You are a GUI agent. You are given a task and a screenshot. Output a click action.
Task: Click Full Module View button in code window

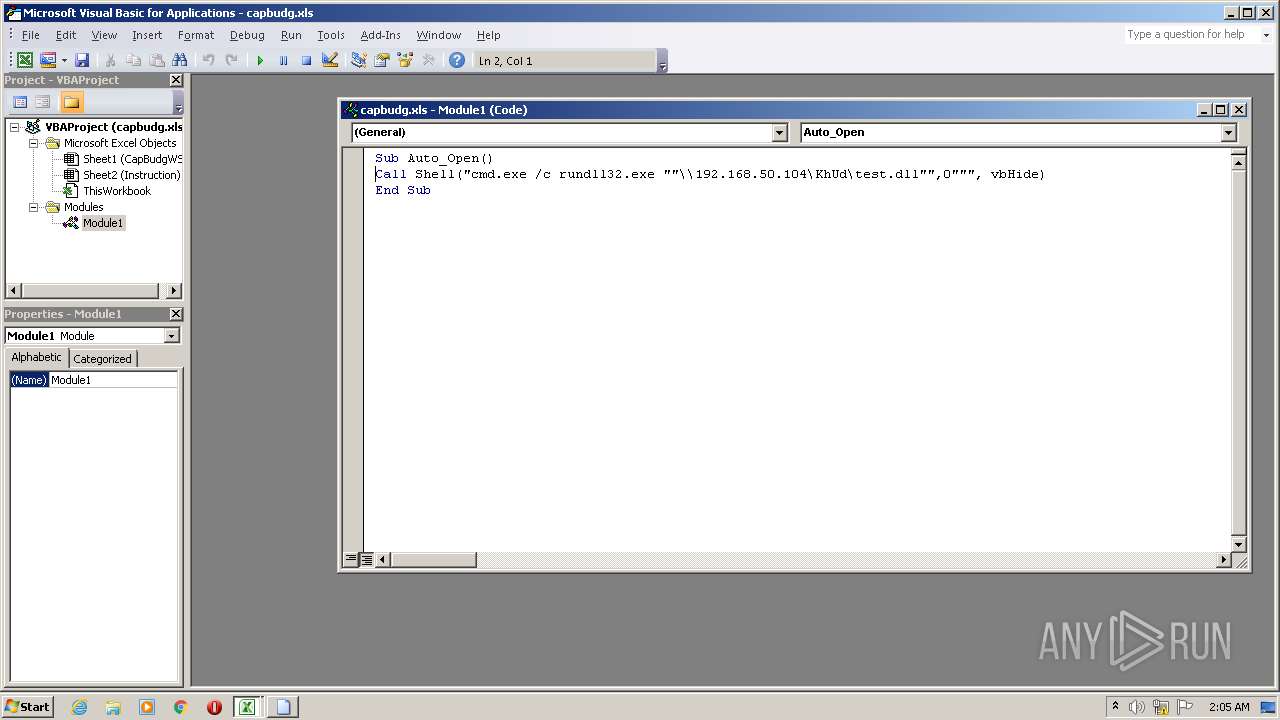click(x=366, y=560)
